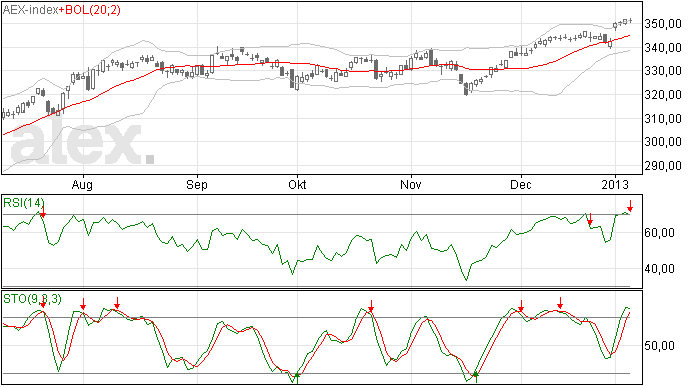The width and height of the screenshot is (690, 387).
Task: Click the AEX-index chart title label
Action: tap(30, 10)
